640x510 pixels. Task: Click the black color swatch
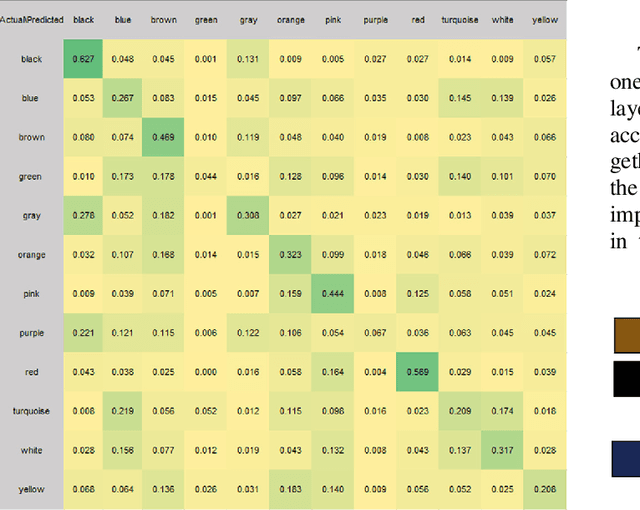(626, 380)
